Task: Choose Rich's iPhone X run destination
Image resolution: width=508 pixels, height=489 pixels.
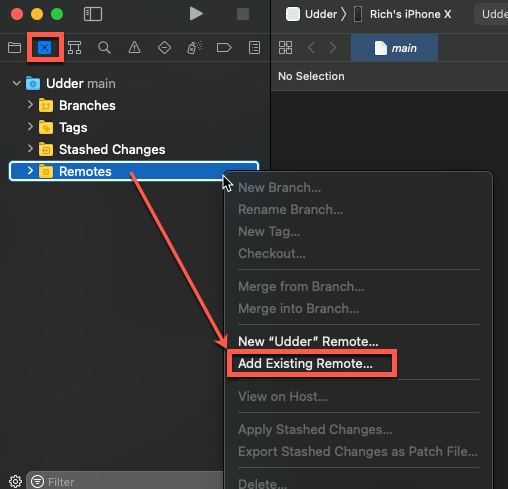Action: pyautogui.click(x=403, y=14)
